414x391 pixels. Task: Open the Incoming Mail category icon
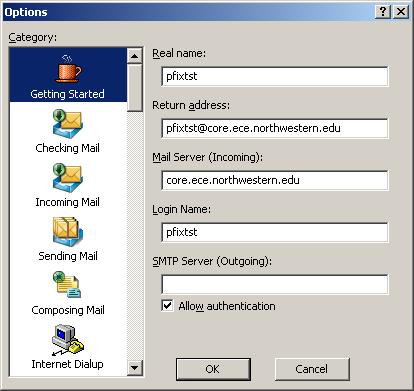pos(67,178)
